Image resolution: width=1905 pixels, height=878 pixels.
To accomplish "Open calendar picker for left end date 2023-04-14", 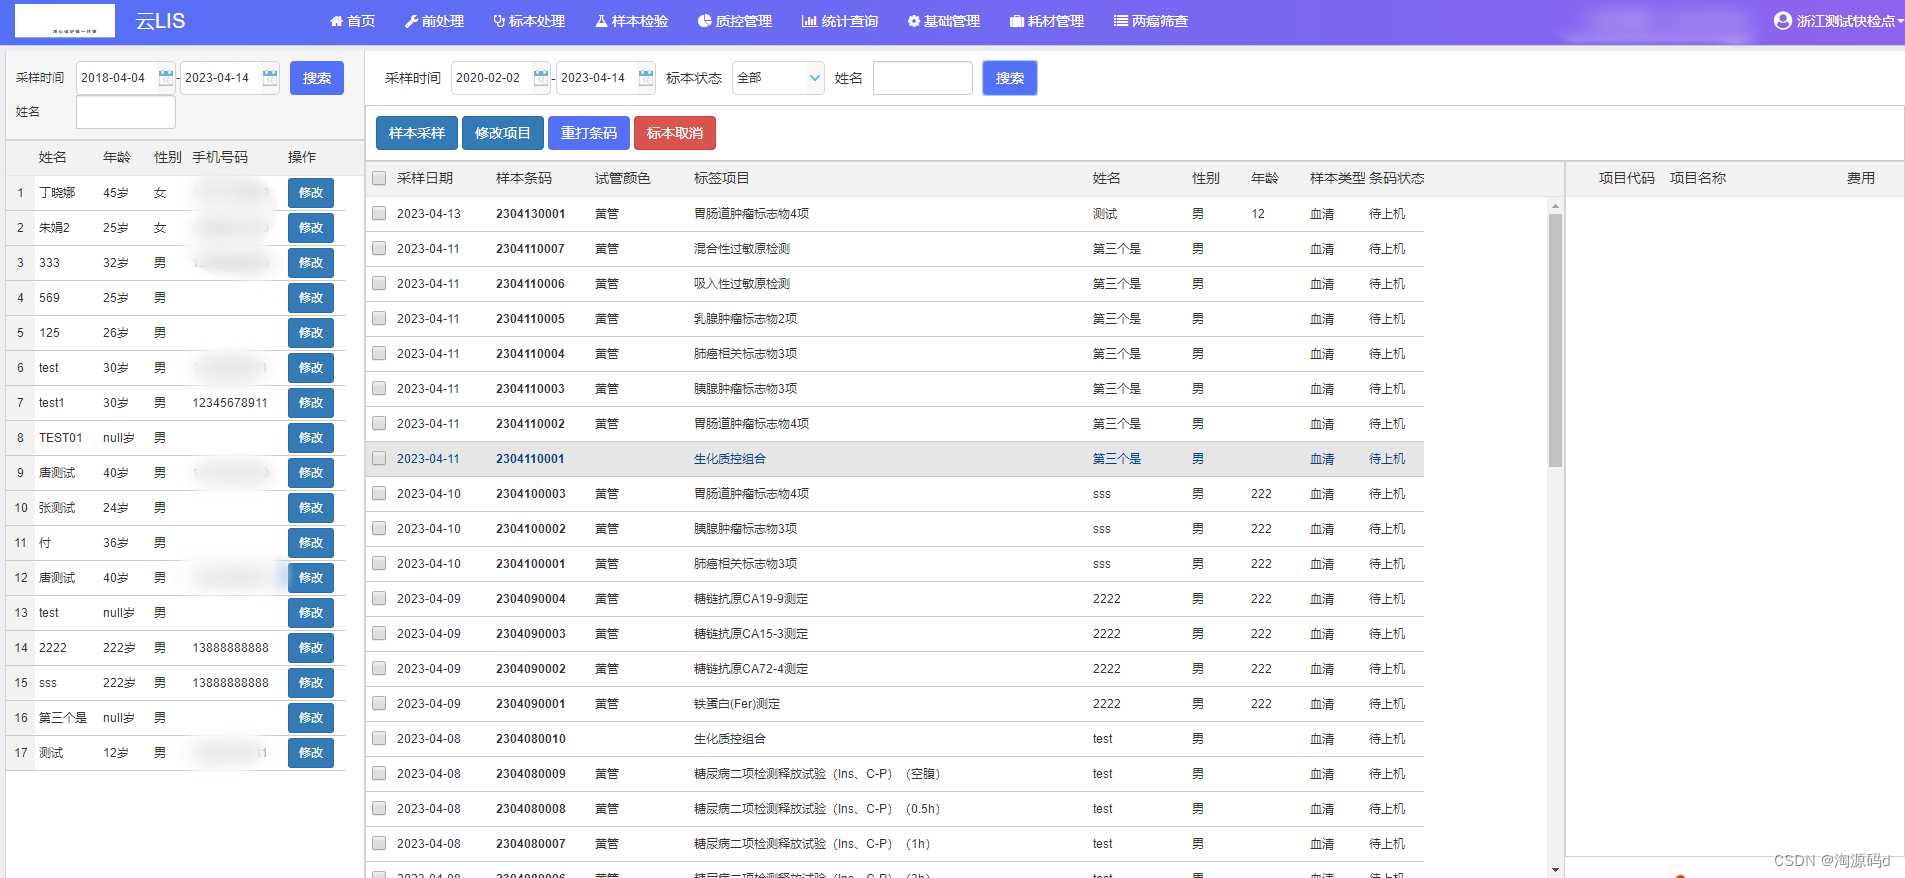I will coord(270,78).
